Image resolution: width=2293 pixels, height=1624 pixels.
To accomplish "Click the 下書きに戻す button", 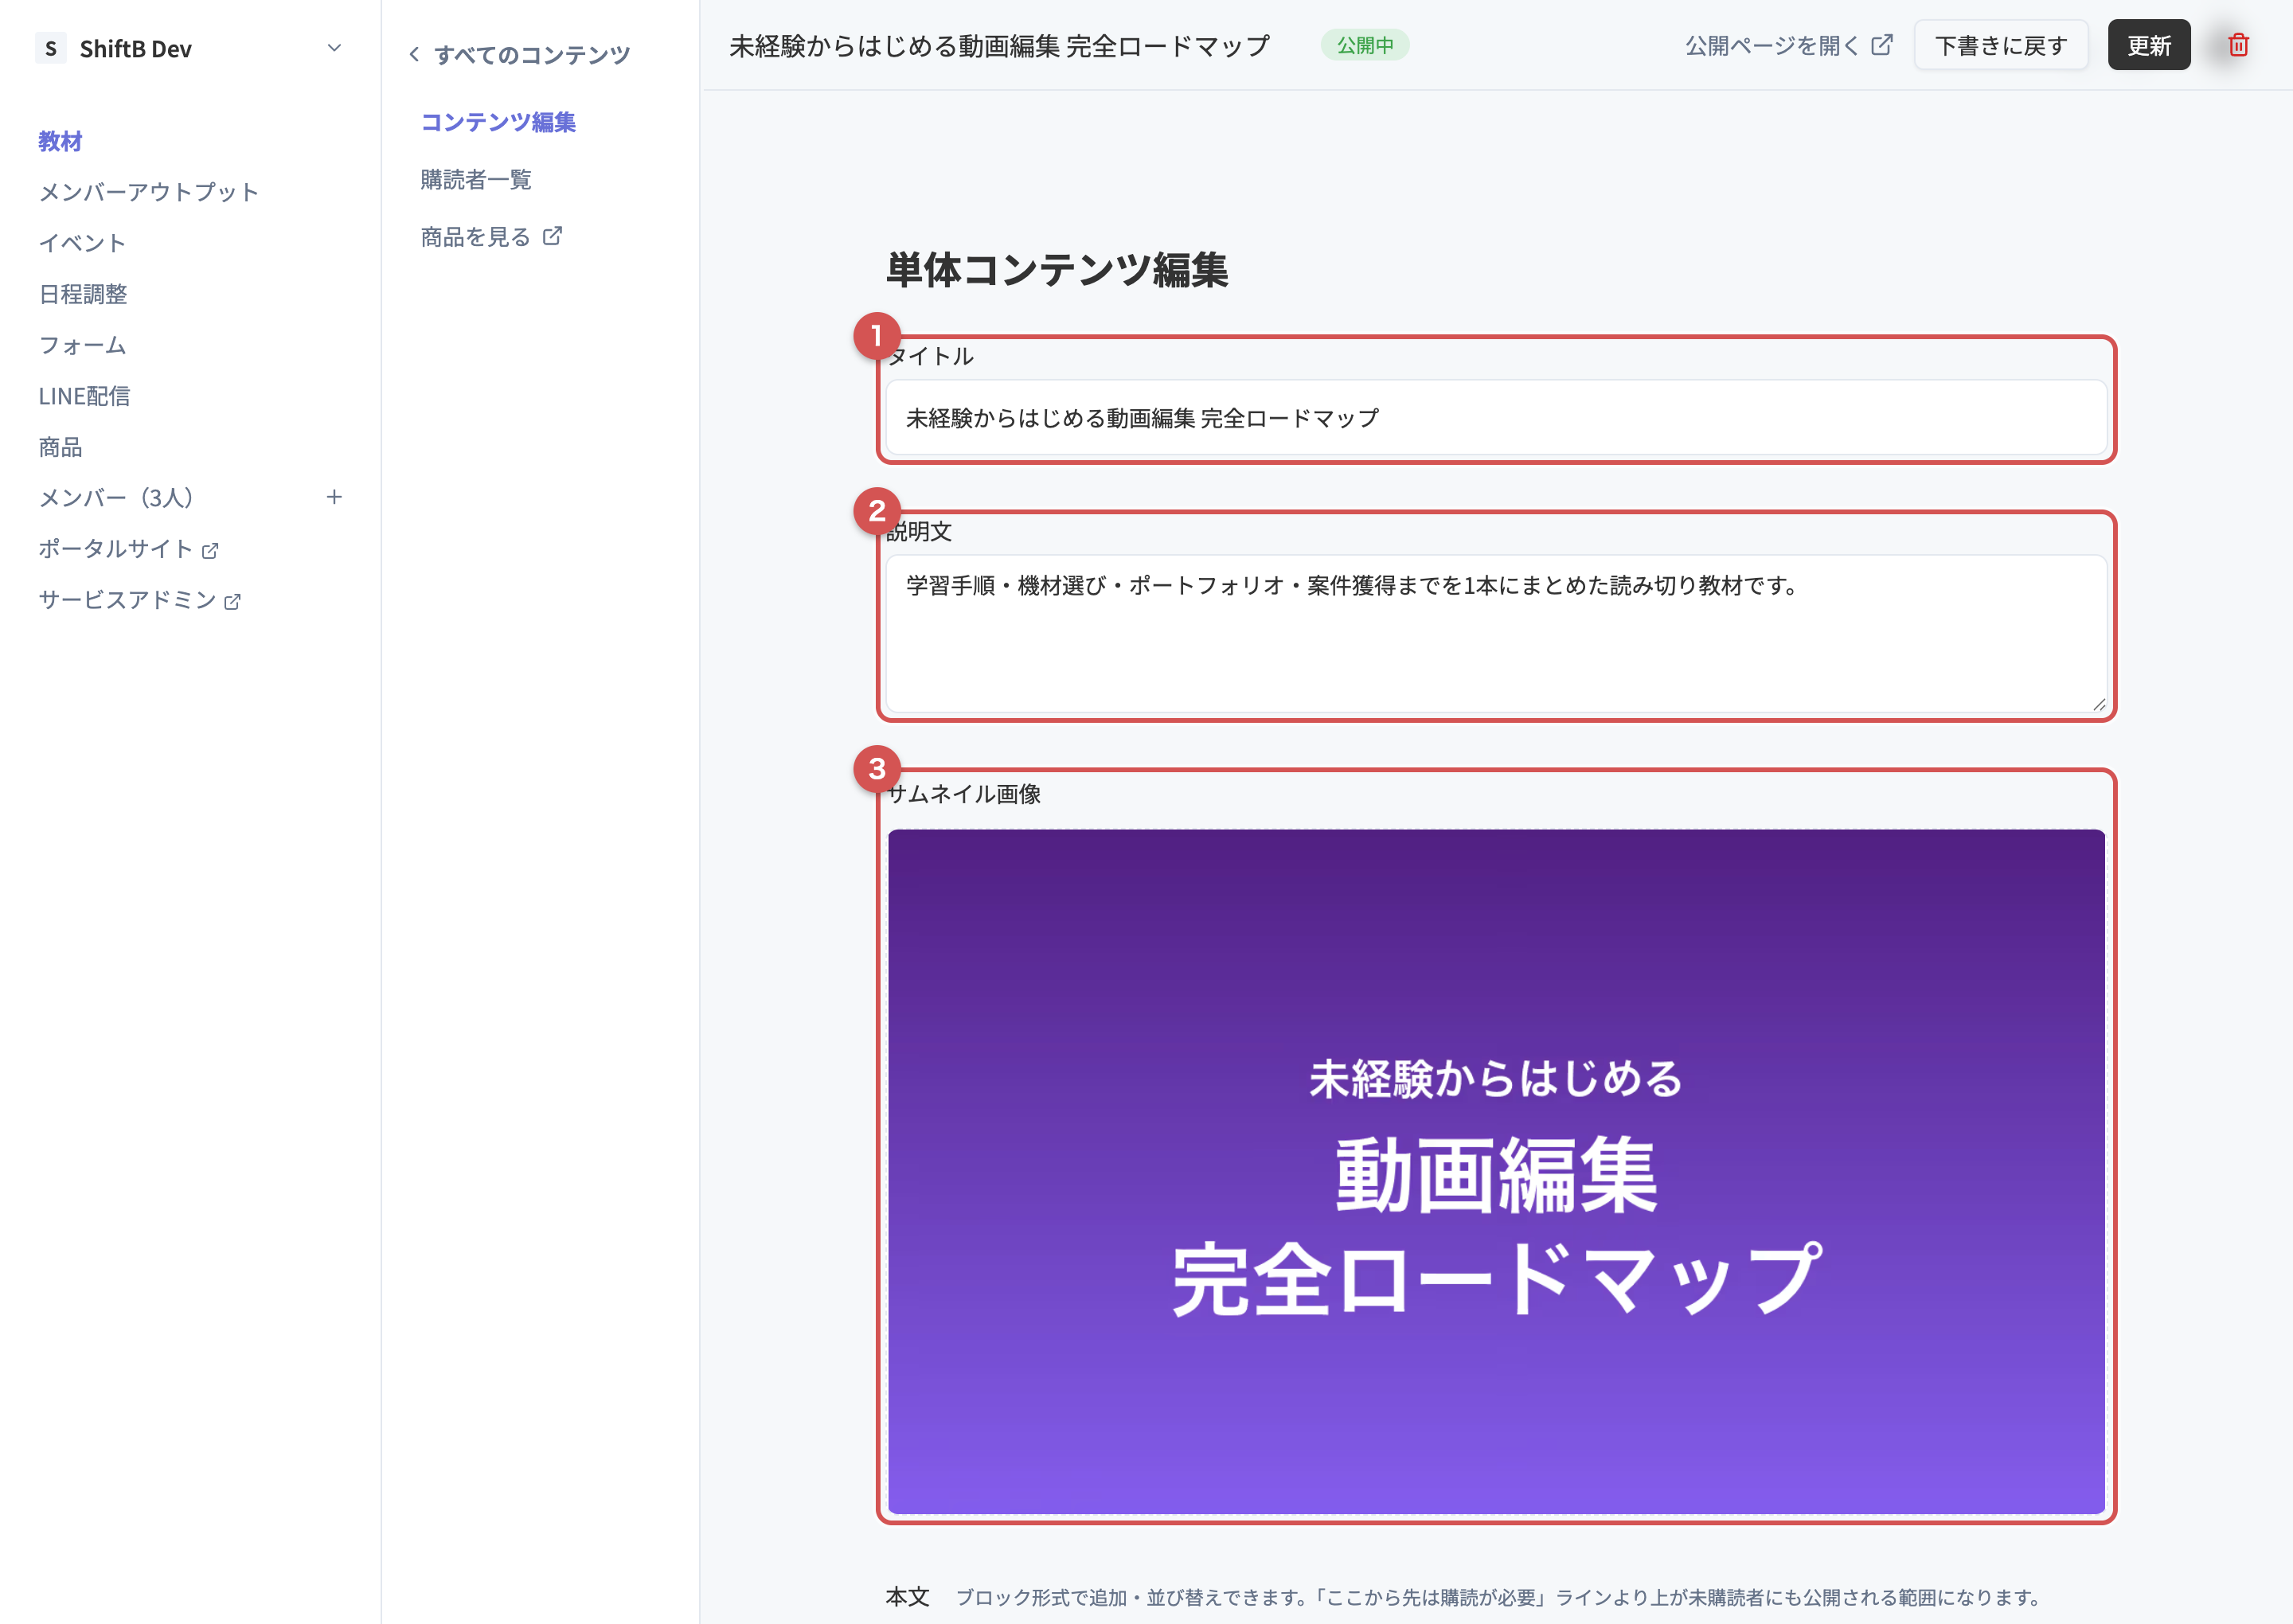I will click(x=2001, y=45).
